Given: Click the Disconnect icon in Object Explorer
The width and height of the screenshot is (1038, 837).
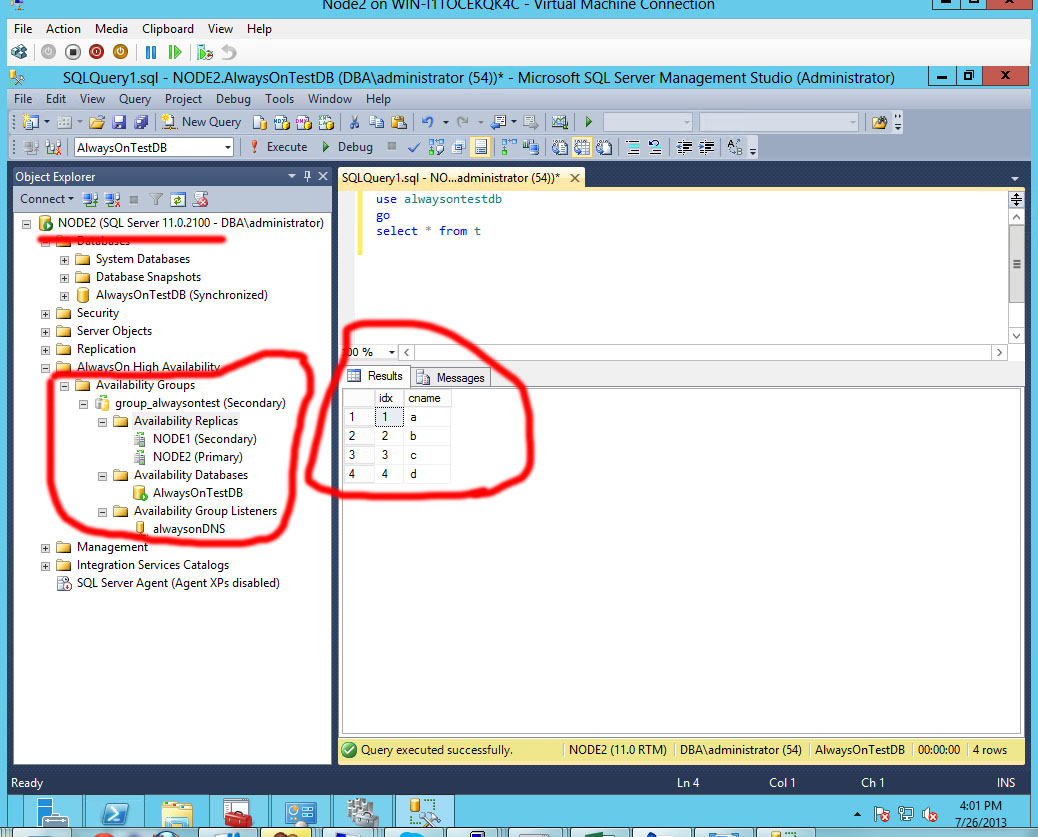Looking at the screenshot, I should (x=111, y=199).
